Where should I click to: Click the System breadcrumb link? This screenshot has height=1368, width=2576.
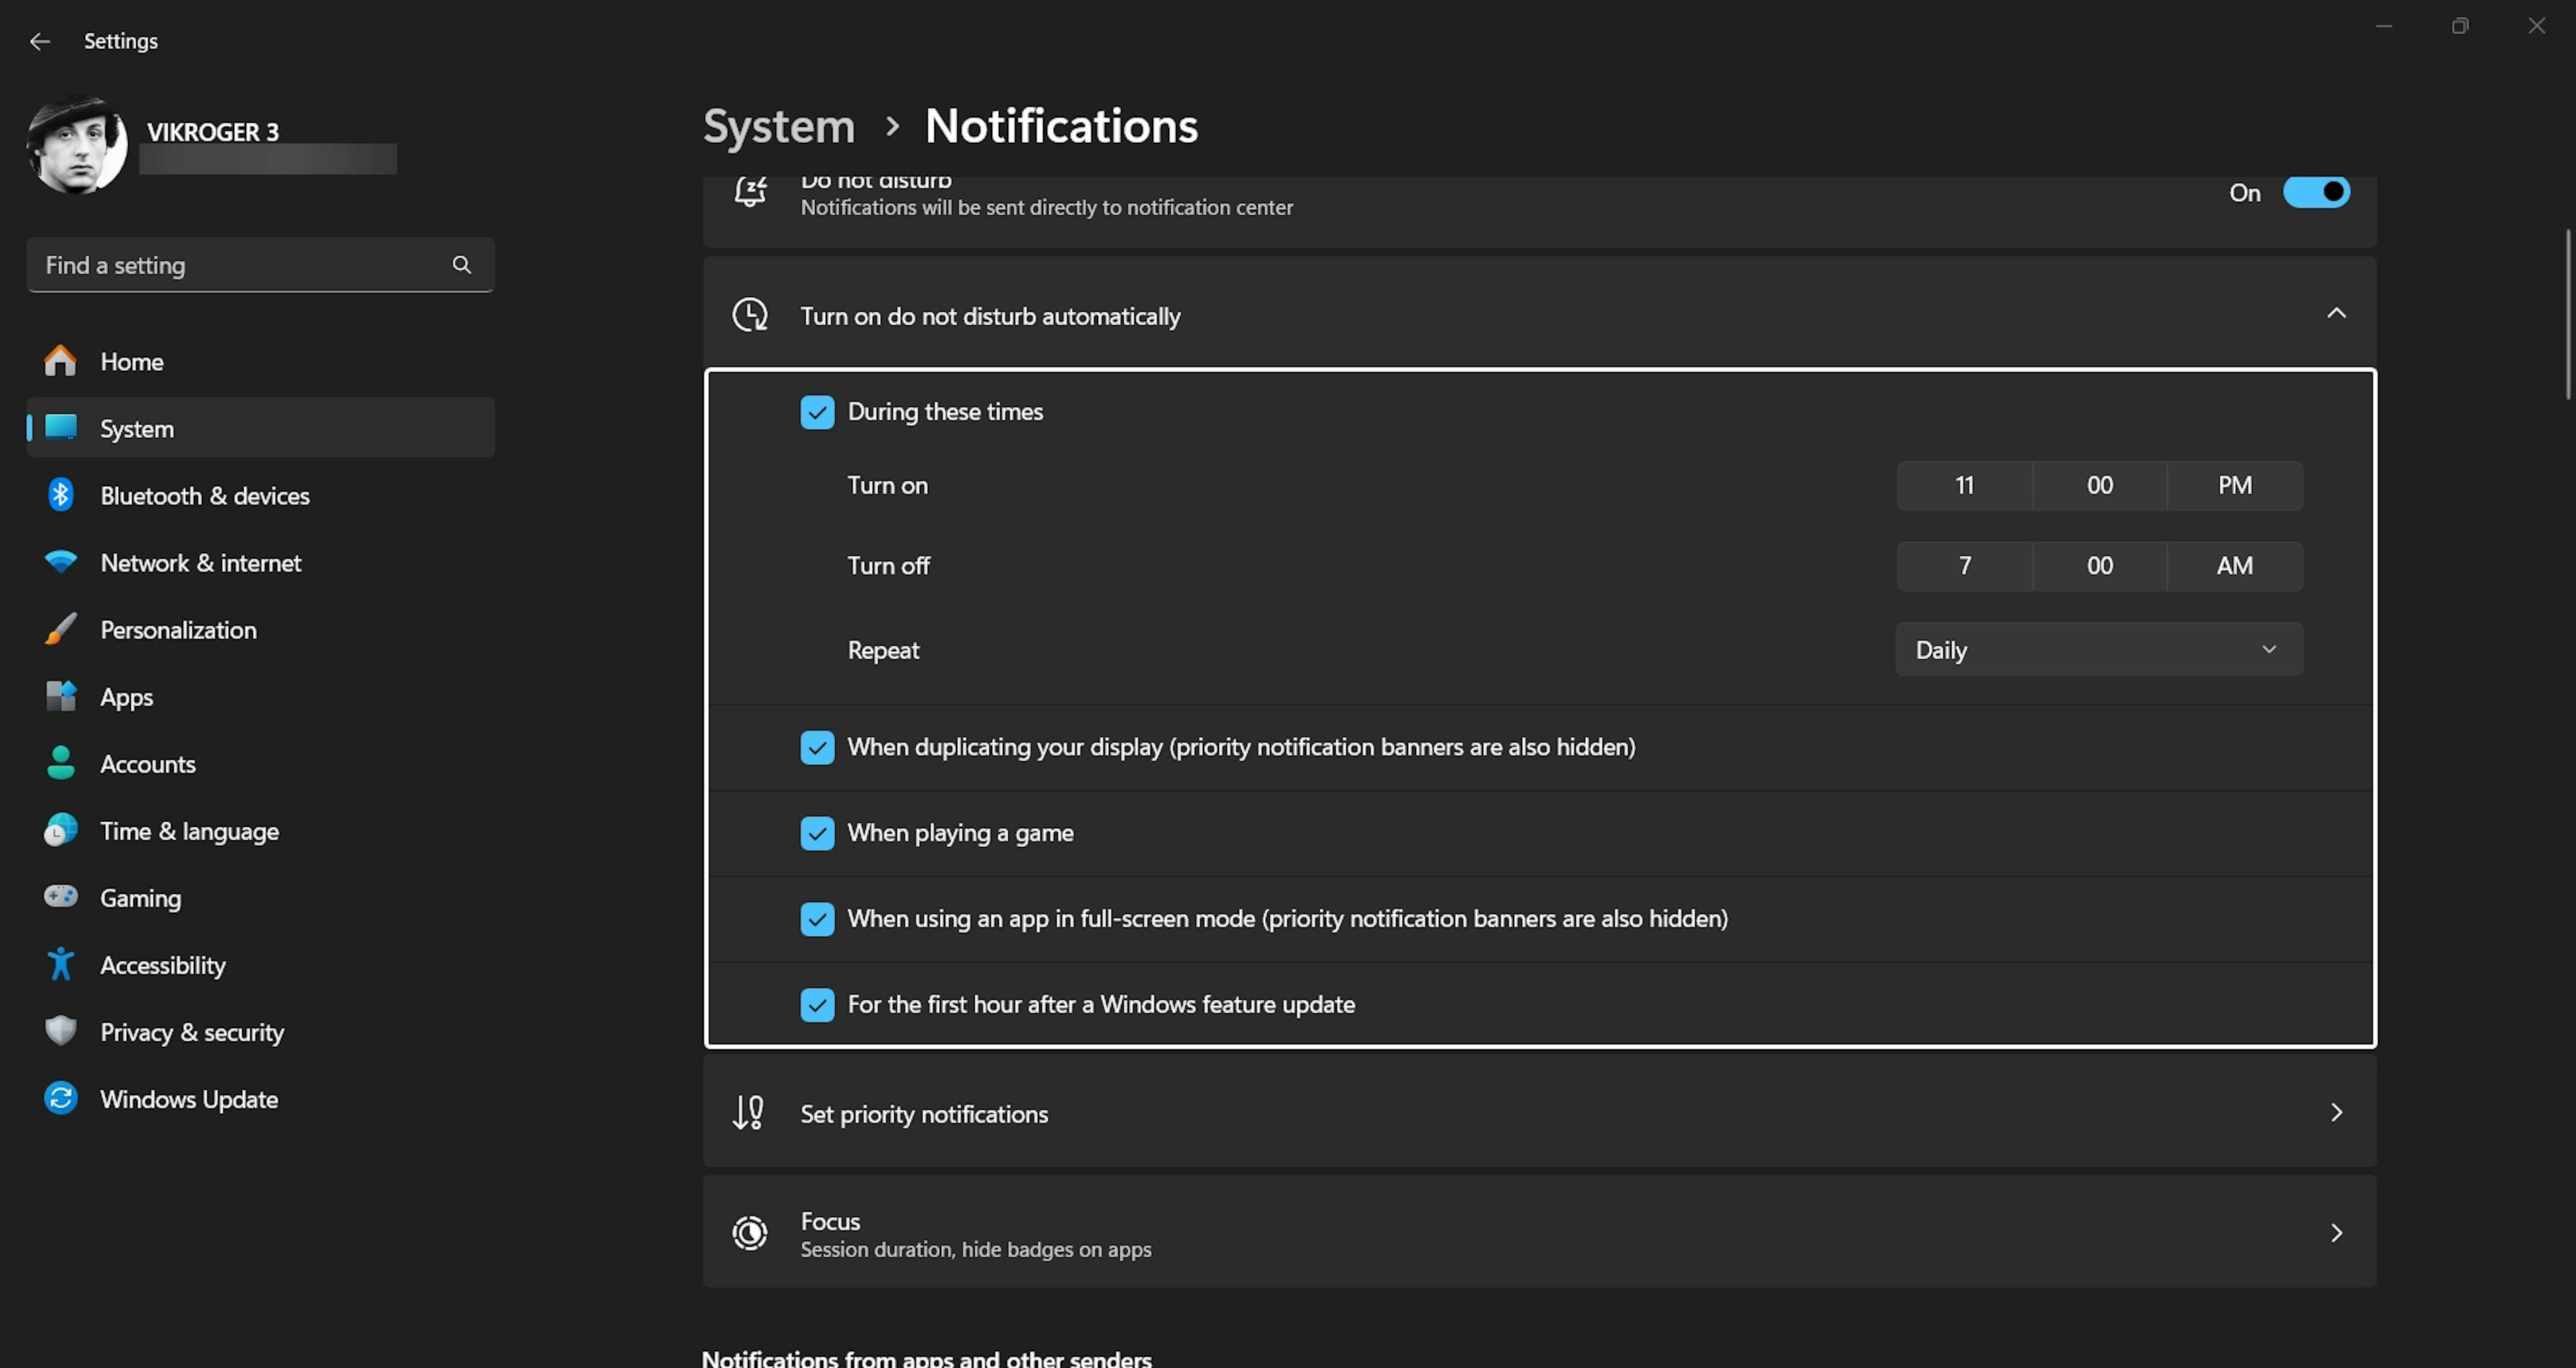(x=779, y=127)
